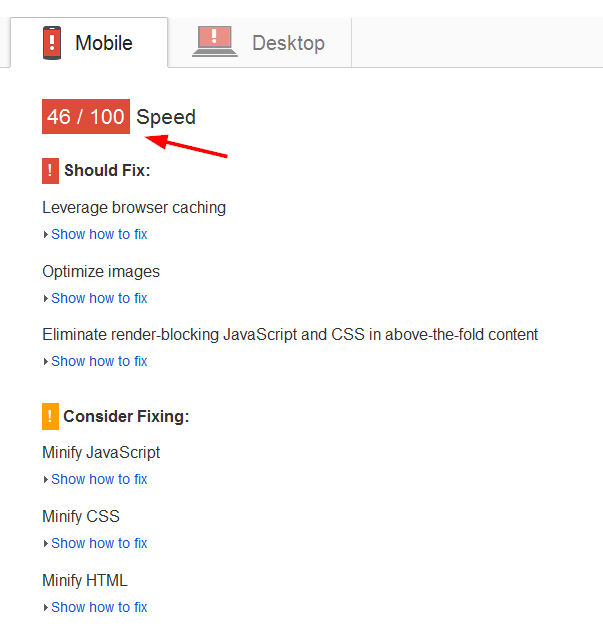The height and width of the screenshot is (628, 603).
Task: Click the Speed label beside the score
Action: click(166, 117)
